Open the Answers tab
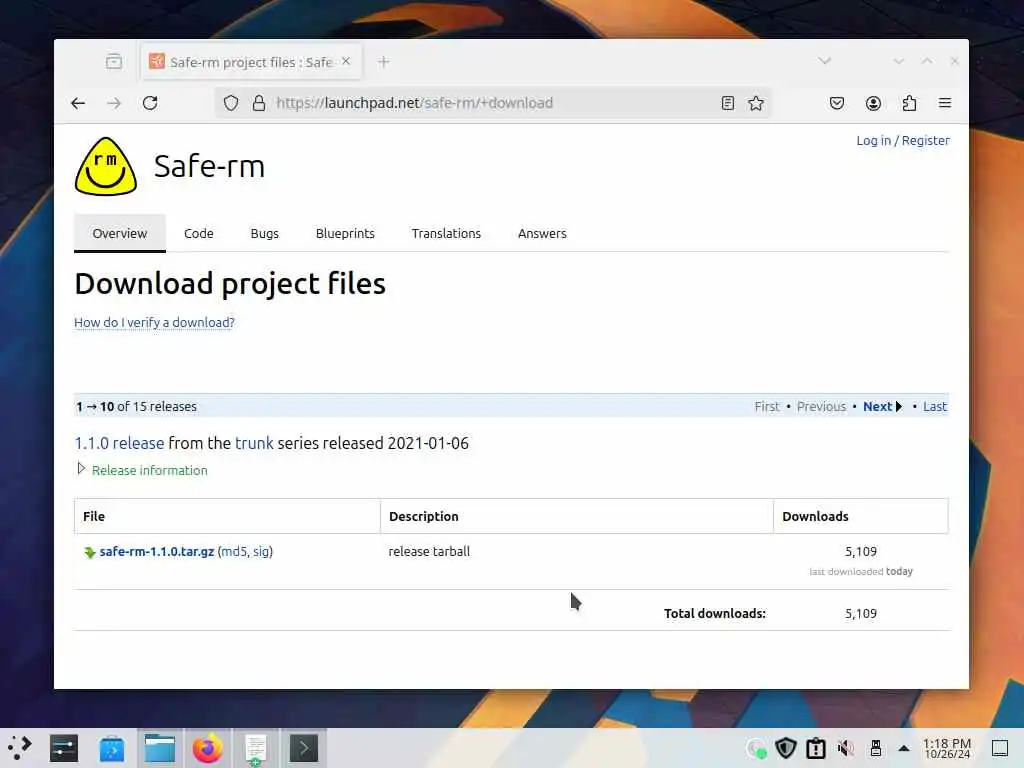The image size is (1024, 768). coord(542,233)
